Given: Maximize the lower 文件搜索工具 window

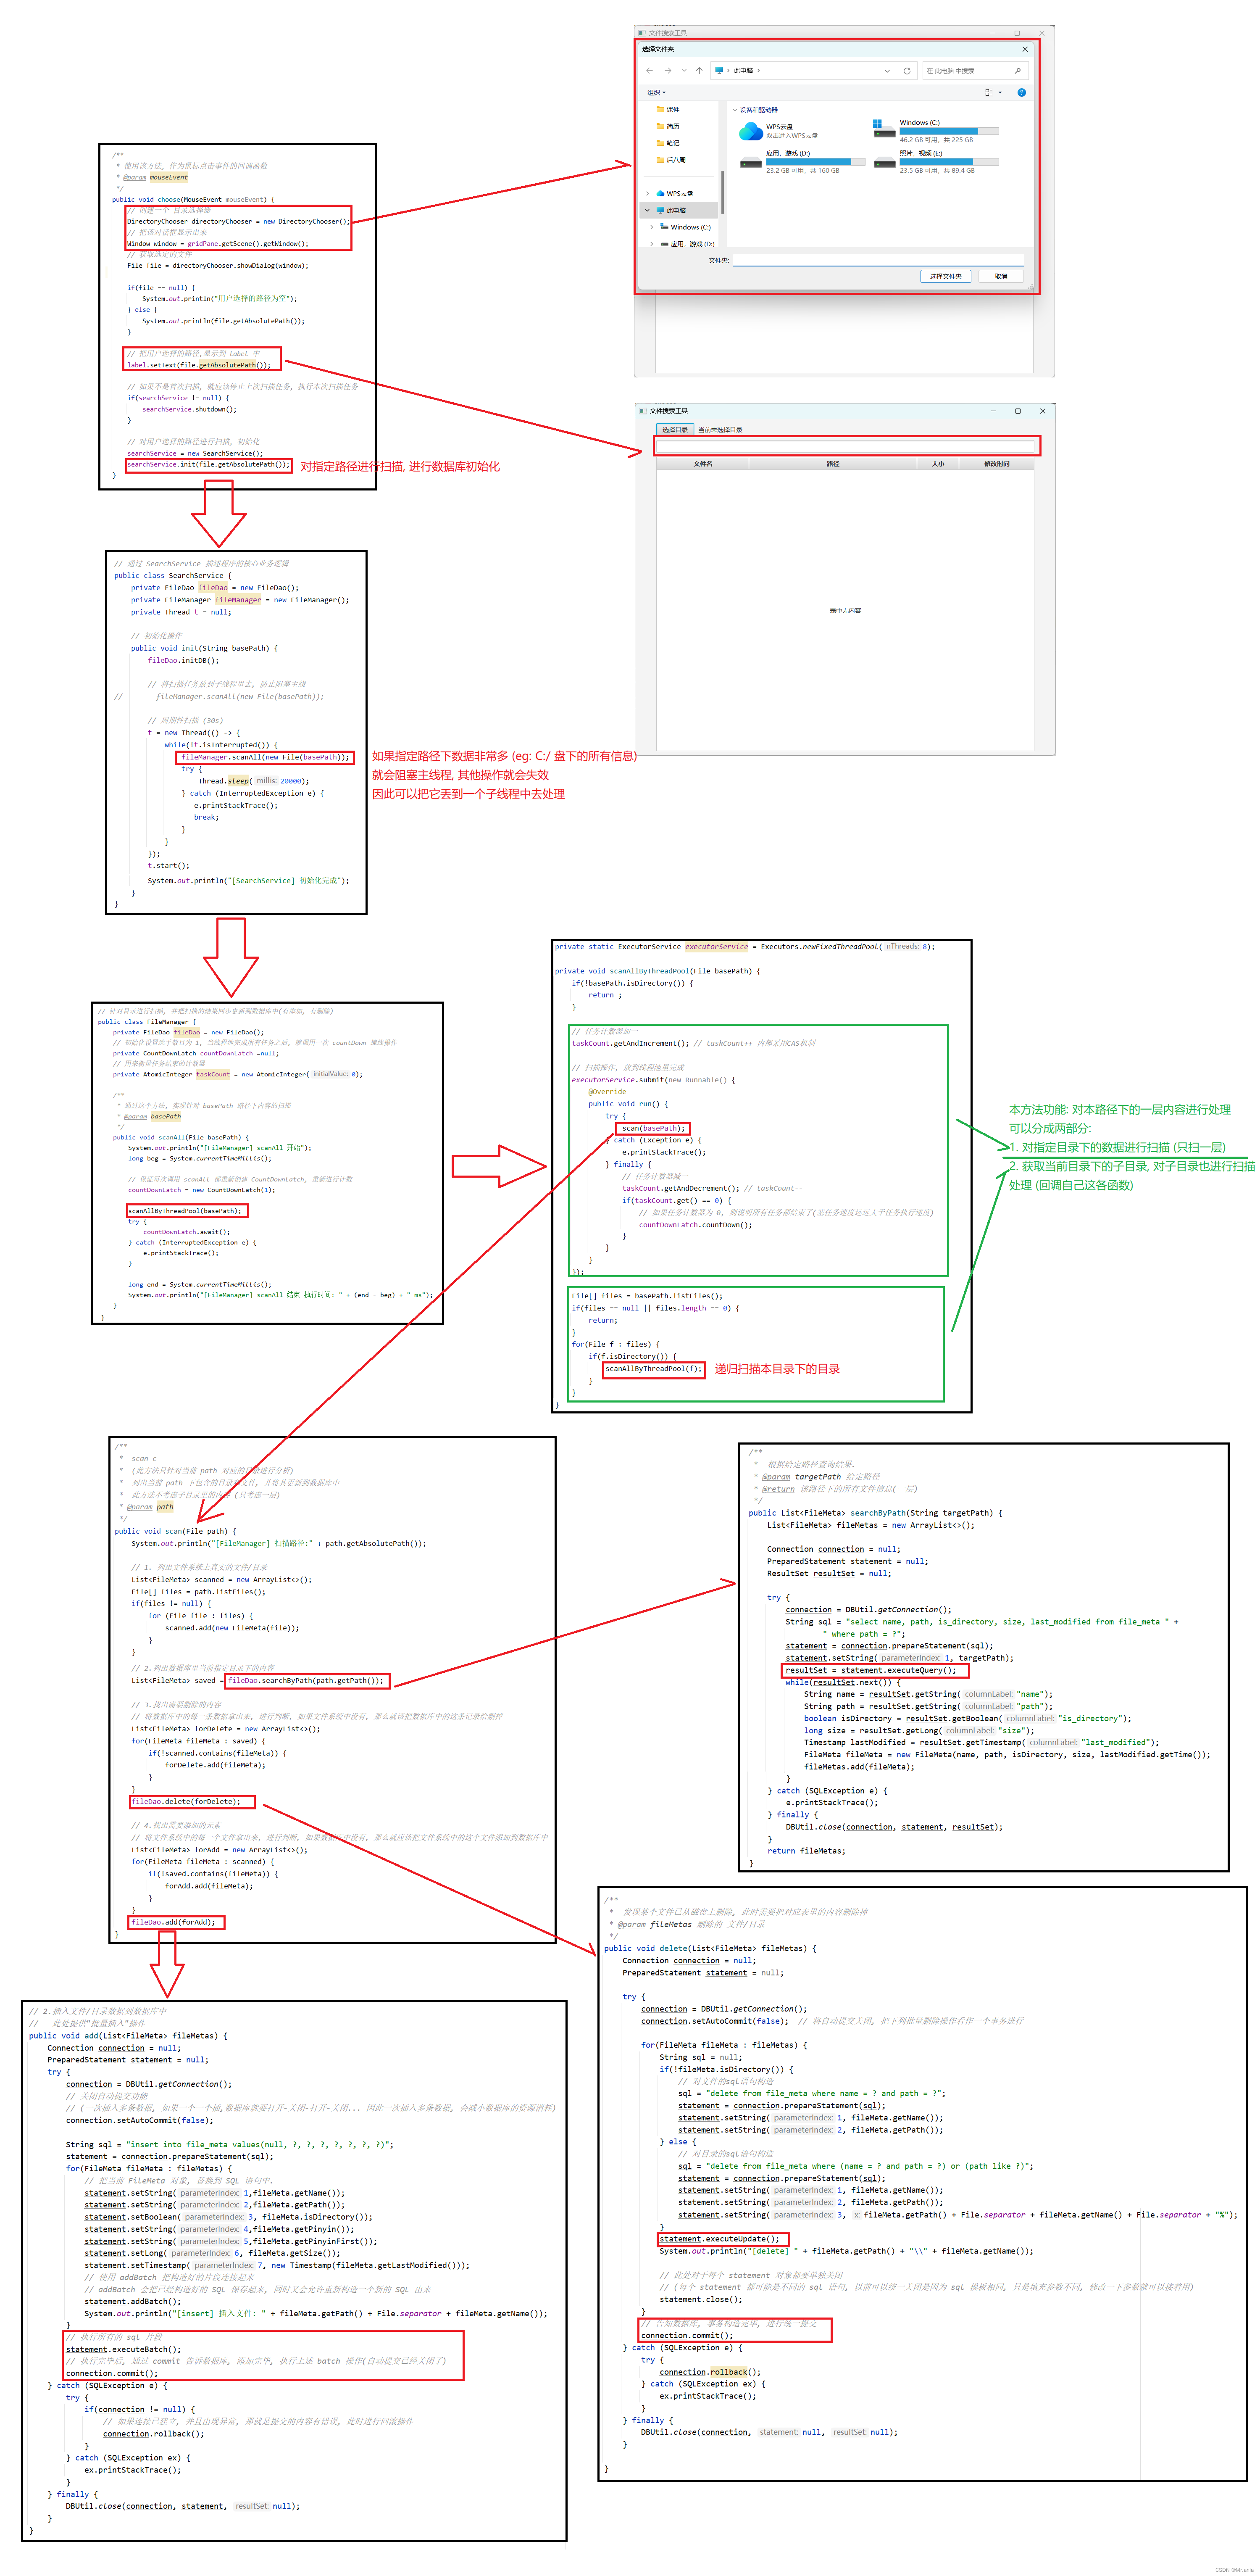Looking at the screenshot, I should 1018,411.
